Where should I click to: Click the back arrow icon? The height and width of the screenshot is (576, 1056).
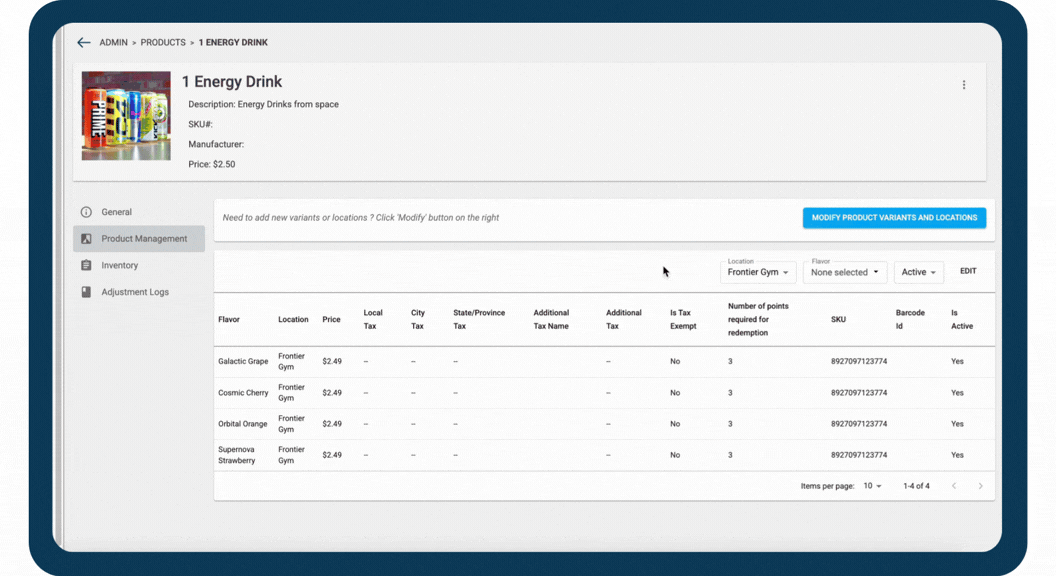84,43
